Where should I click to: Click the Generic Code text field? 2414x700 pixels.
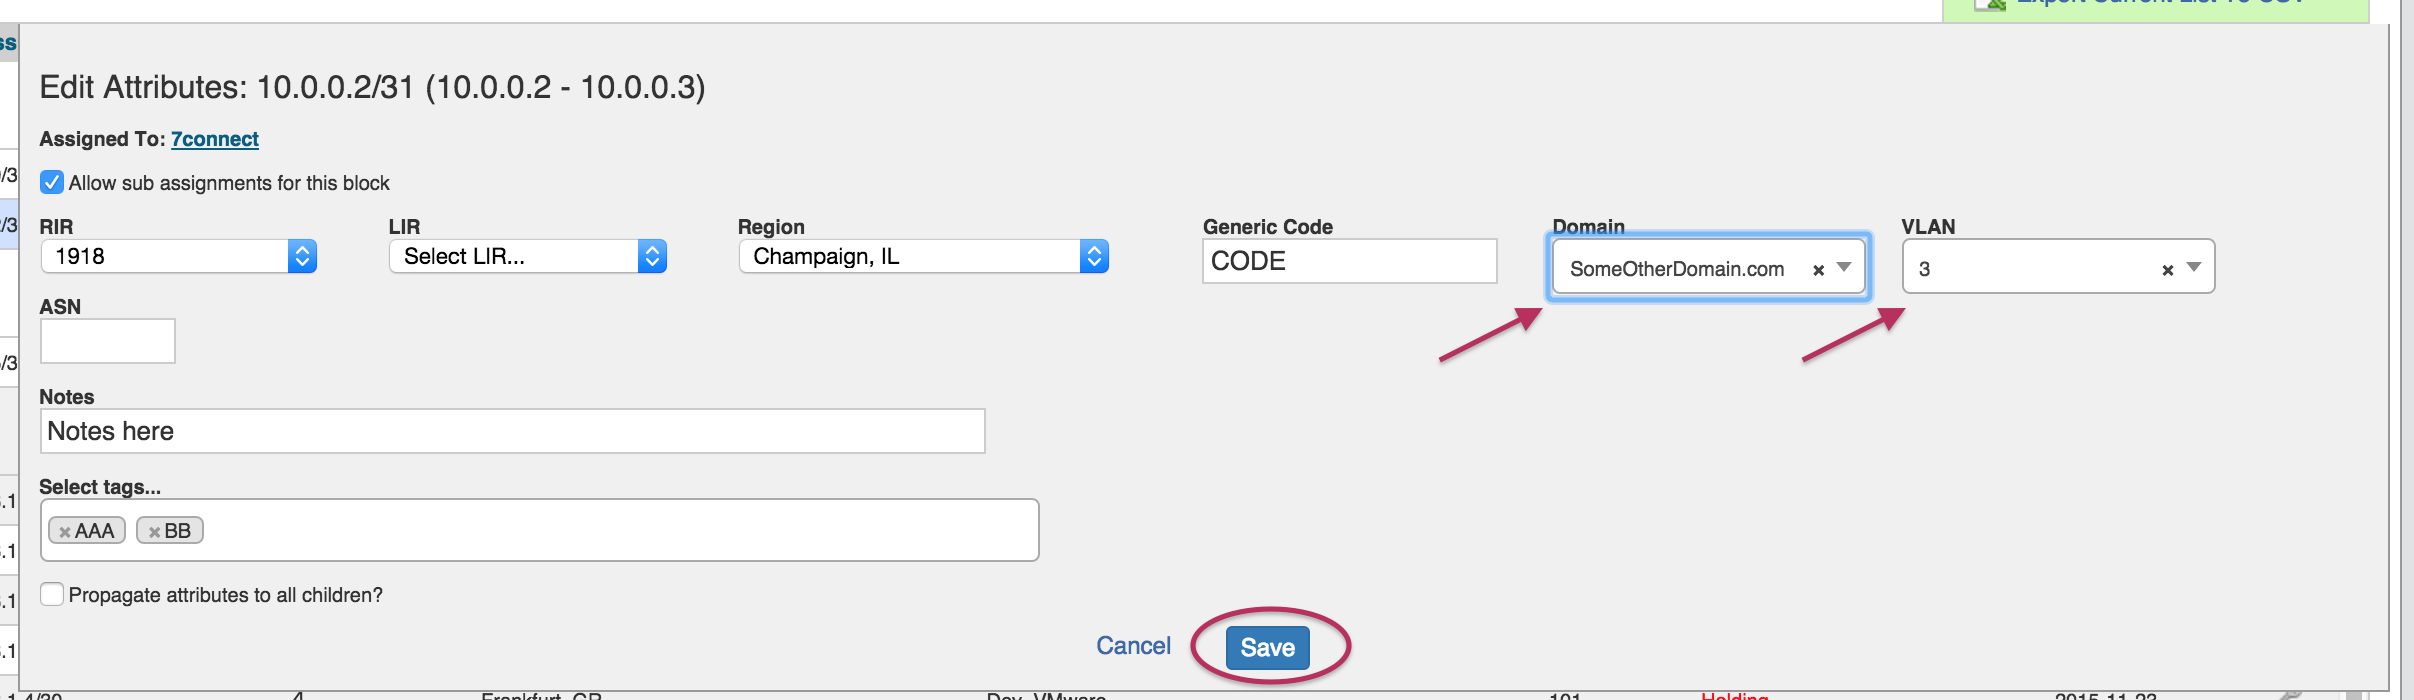1349,261
